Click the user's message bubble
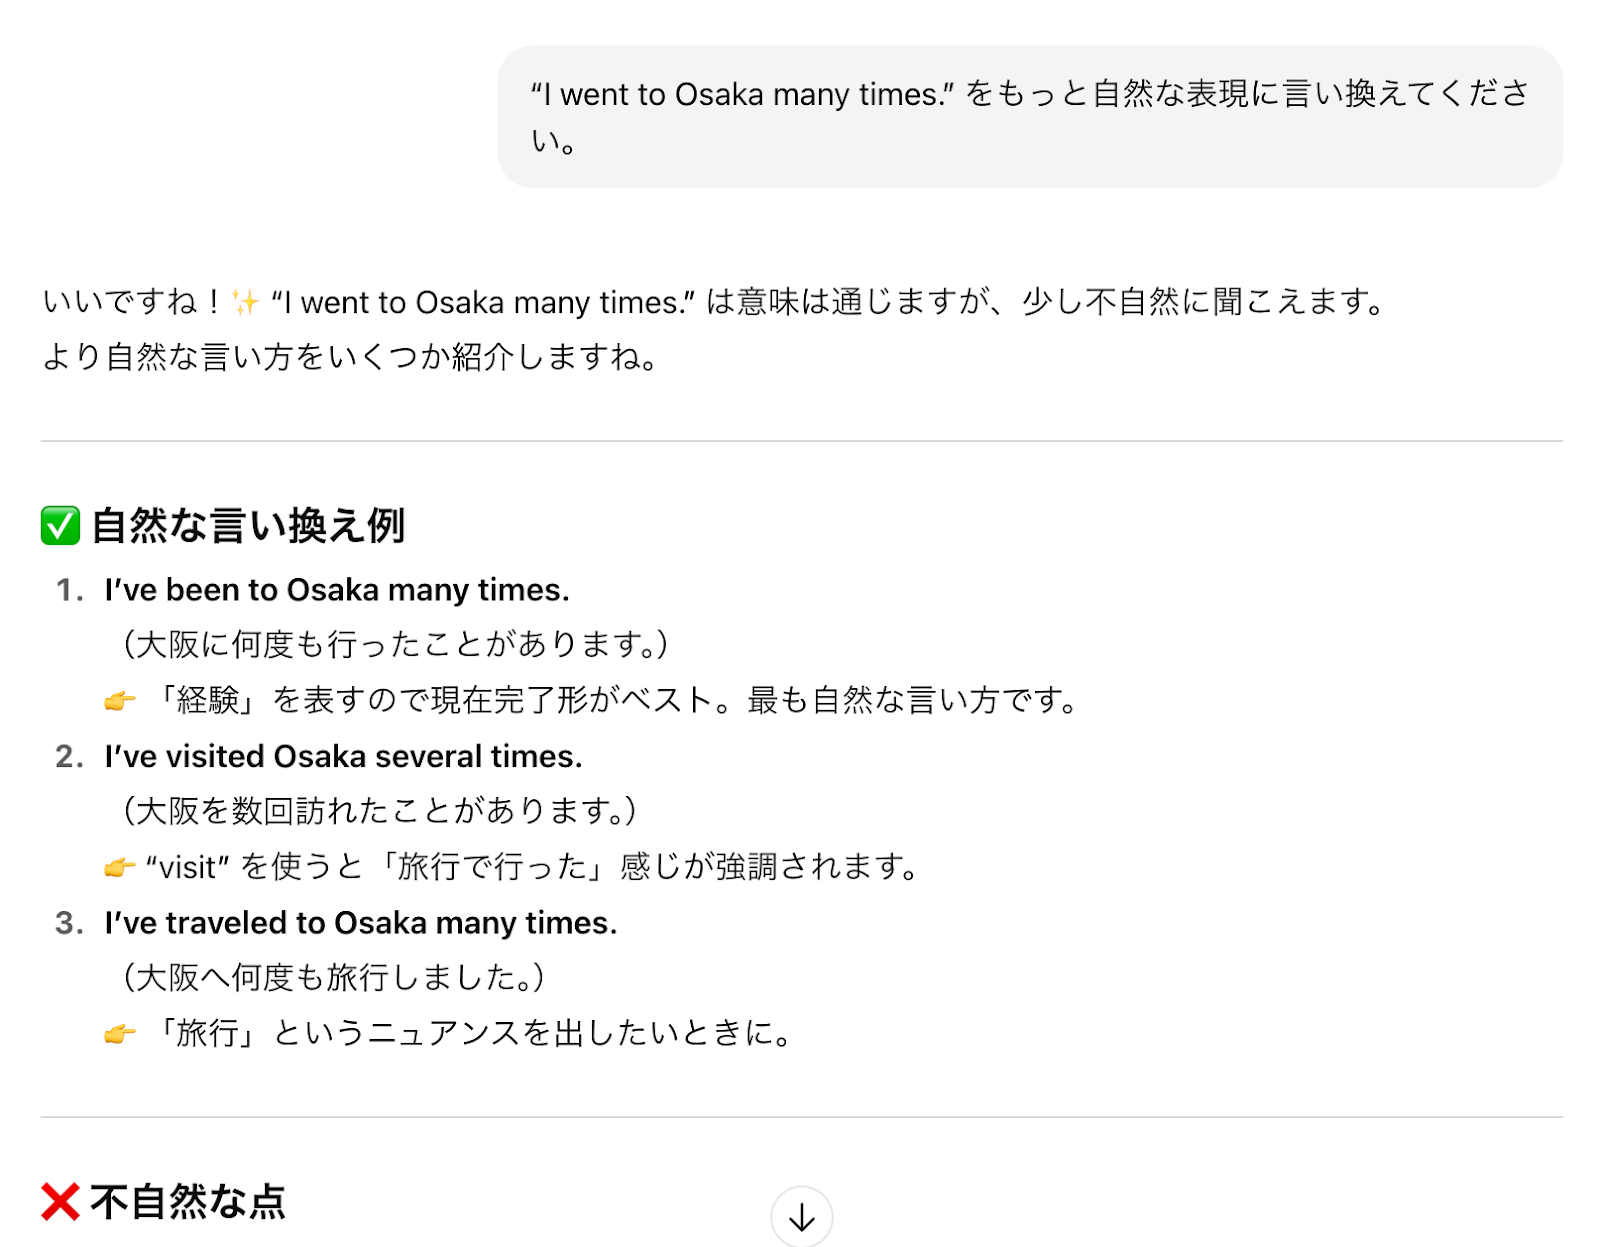The width and height of the screenshot is (1600, 1247). 1029,117
